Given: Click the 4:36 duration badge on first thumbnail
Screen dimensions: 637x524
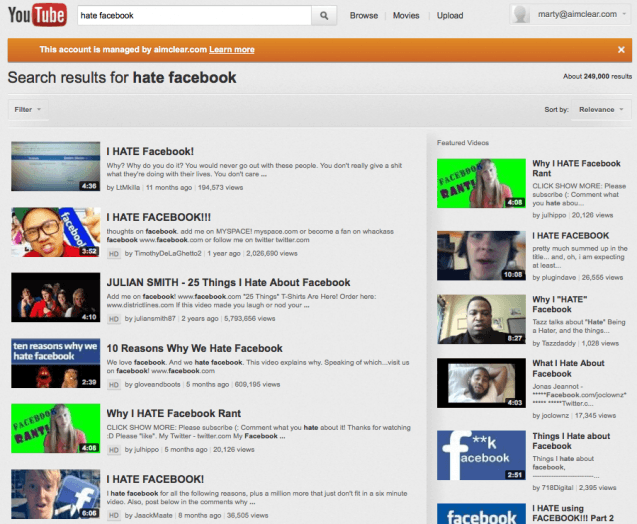Looking at the screenshot, I should (89, 186).
